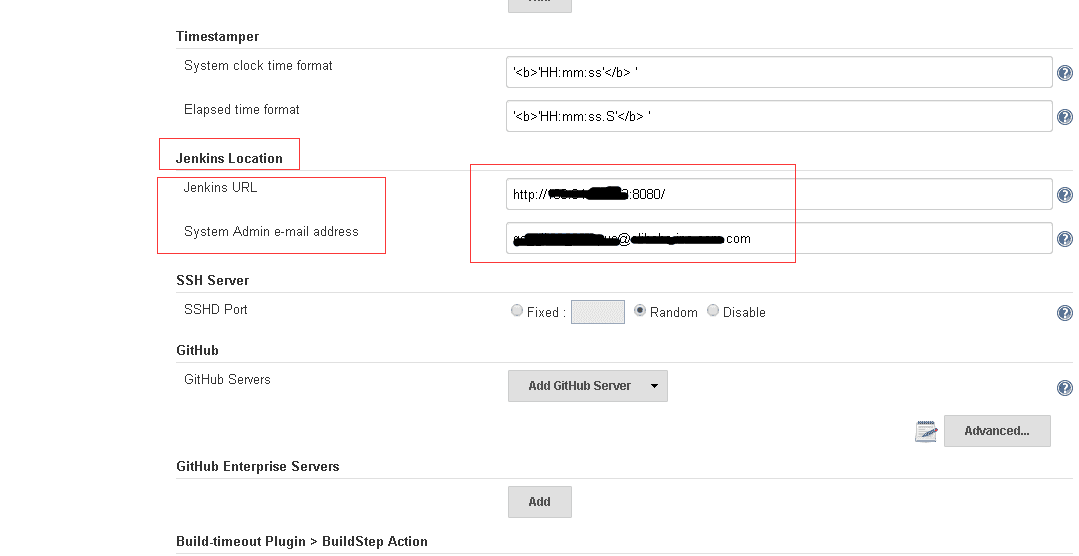Focus the Elapsed time format field
Screen dimensions: 1079x556
tap(779, 116)
